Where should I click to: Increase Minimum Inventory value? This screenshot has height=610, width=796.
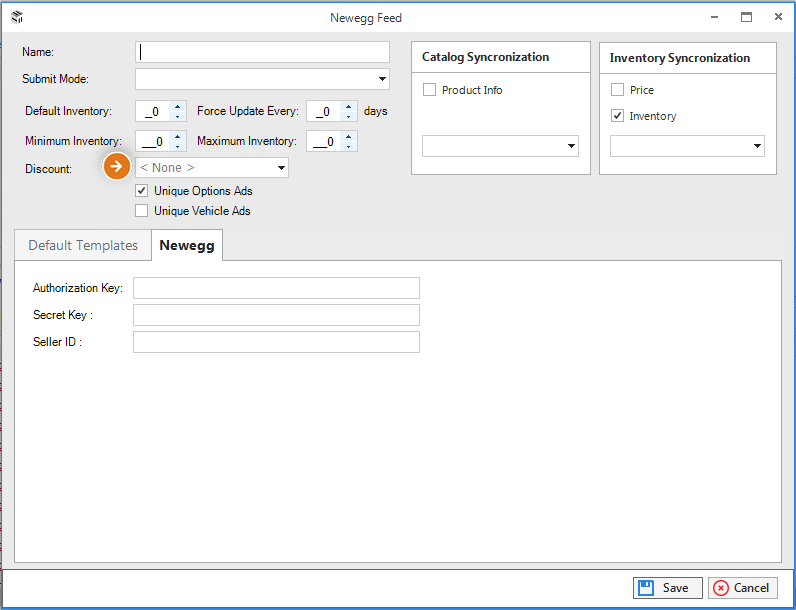pyautogui.click(x=177, y=136)
